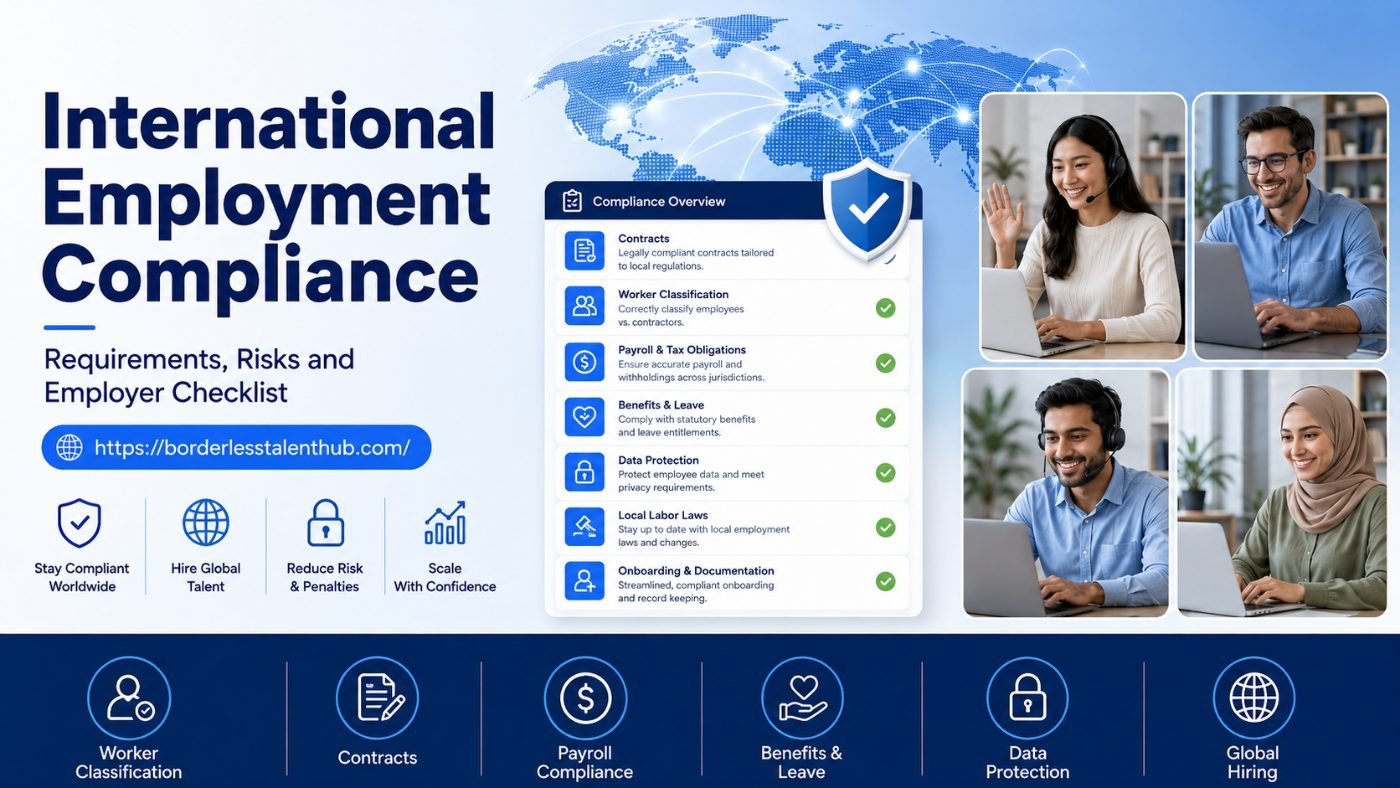The height and width of the screenshot is (788, 1400).
Task: Click the Data Protection lock icon in the checklist
Action: point(584,471)
